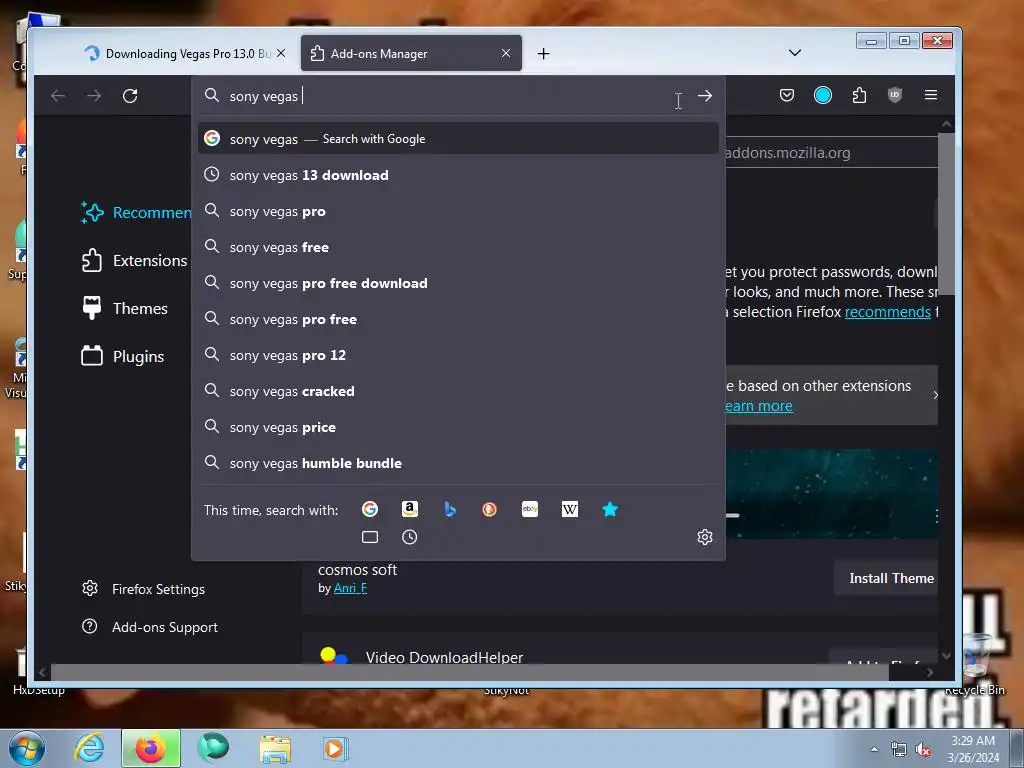Click the cosmos soft theme preview image
Screen dimensions: 1024x768
832,494
